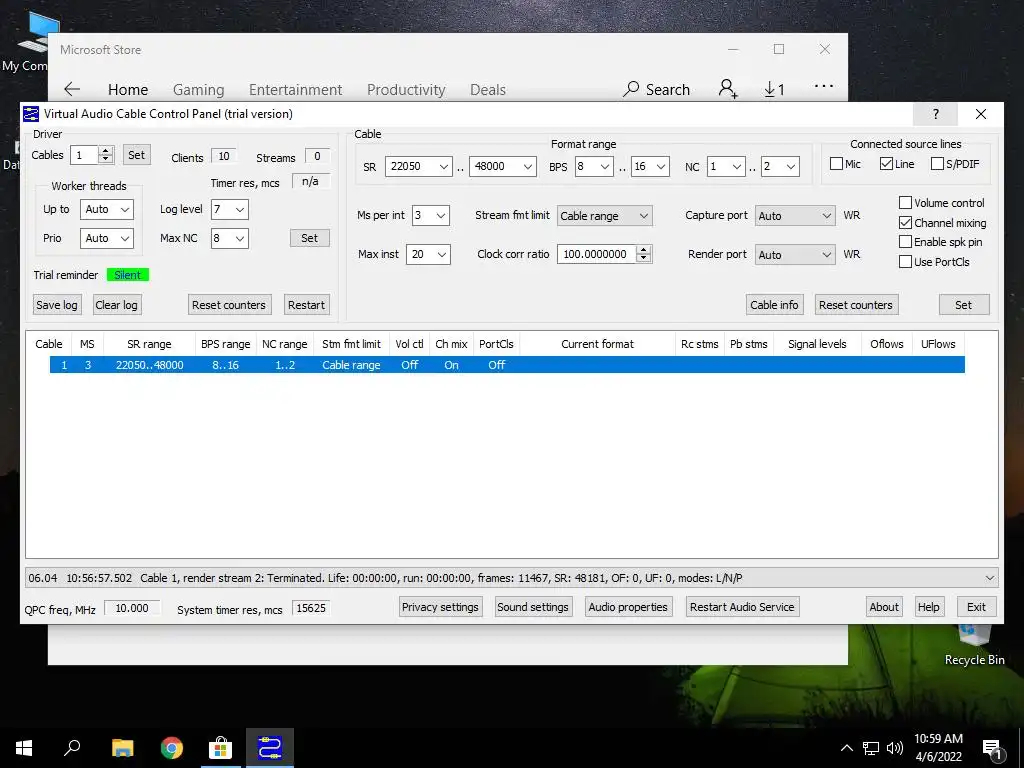Open Microsoft Store account icon
Image resolution: width=1024 pixels, height=768 pixels.
[x=728, y=89]
